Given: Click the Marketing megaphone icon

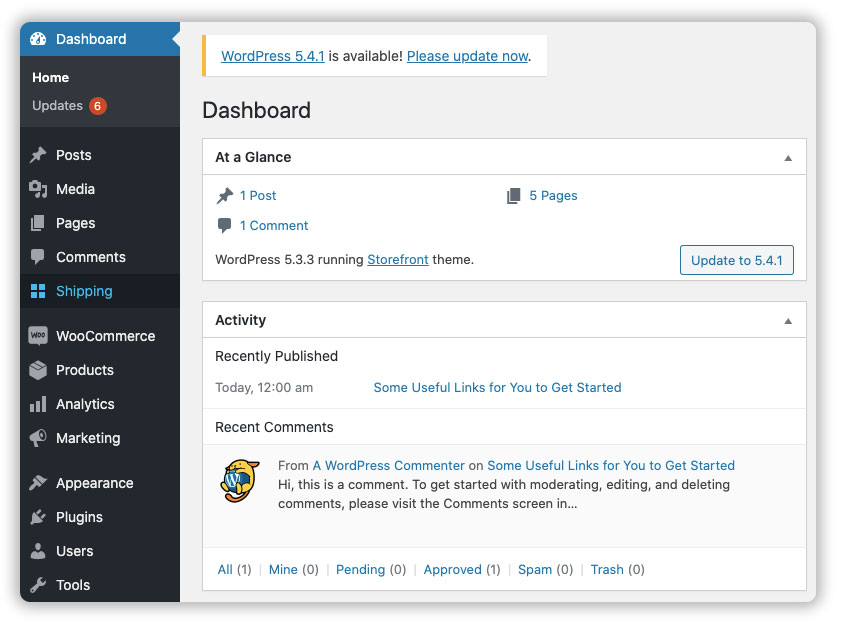Looking at the screenshot, I should point(38,438).
